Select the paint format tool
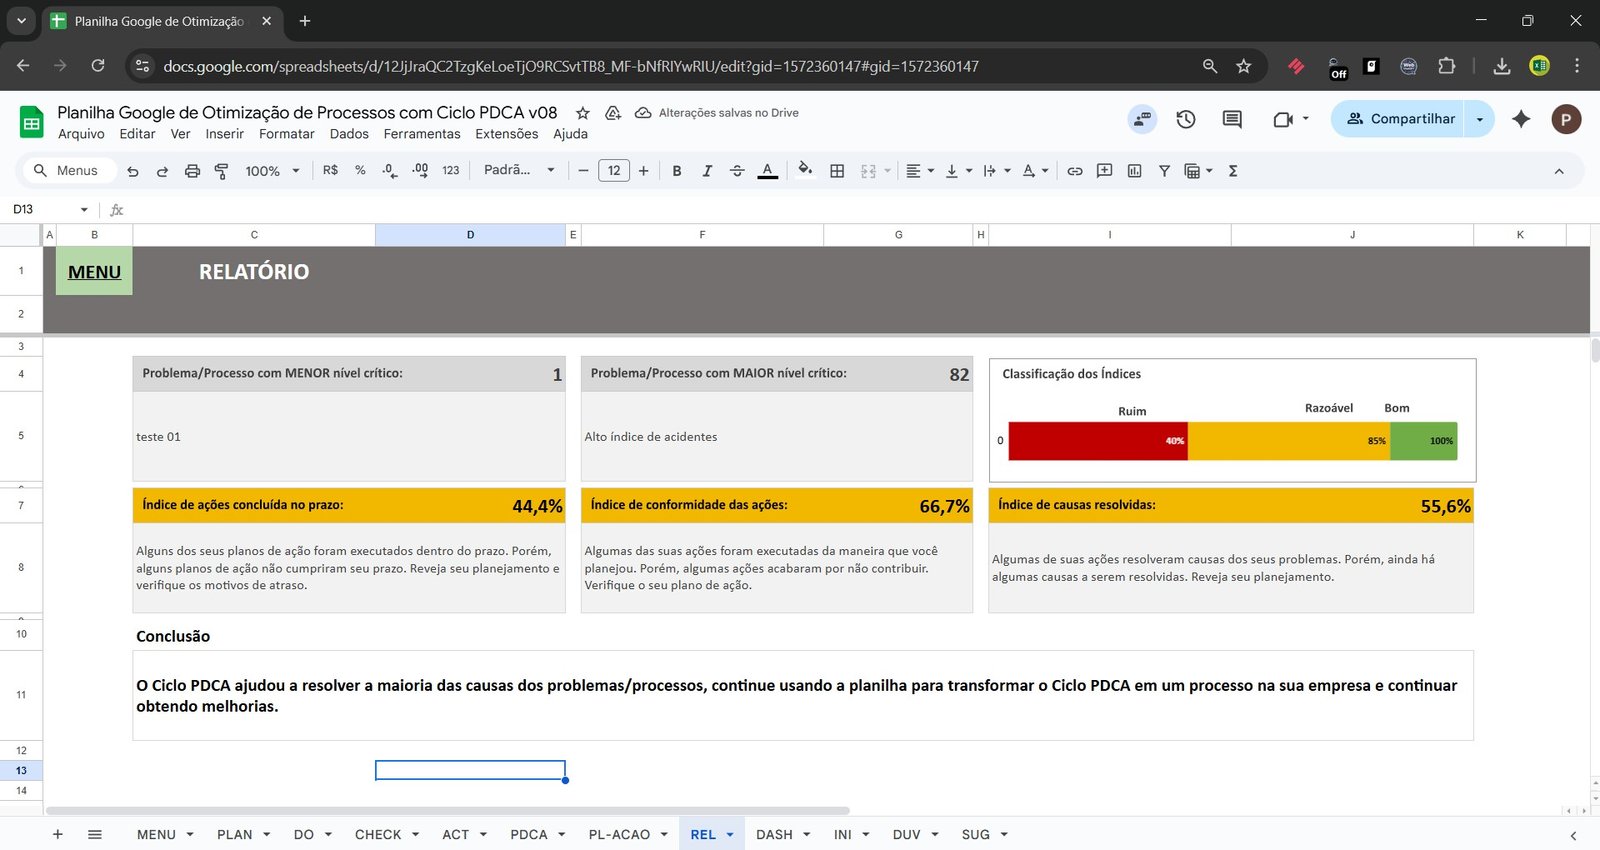 [x=221, y=171]
